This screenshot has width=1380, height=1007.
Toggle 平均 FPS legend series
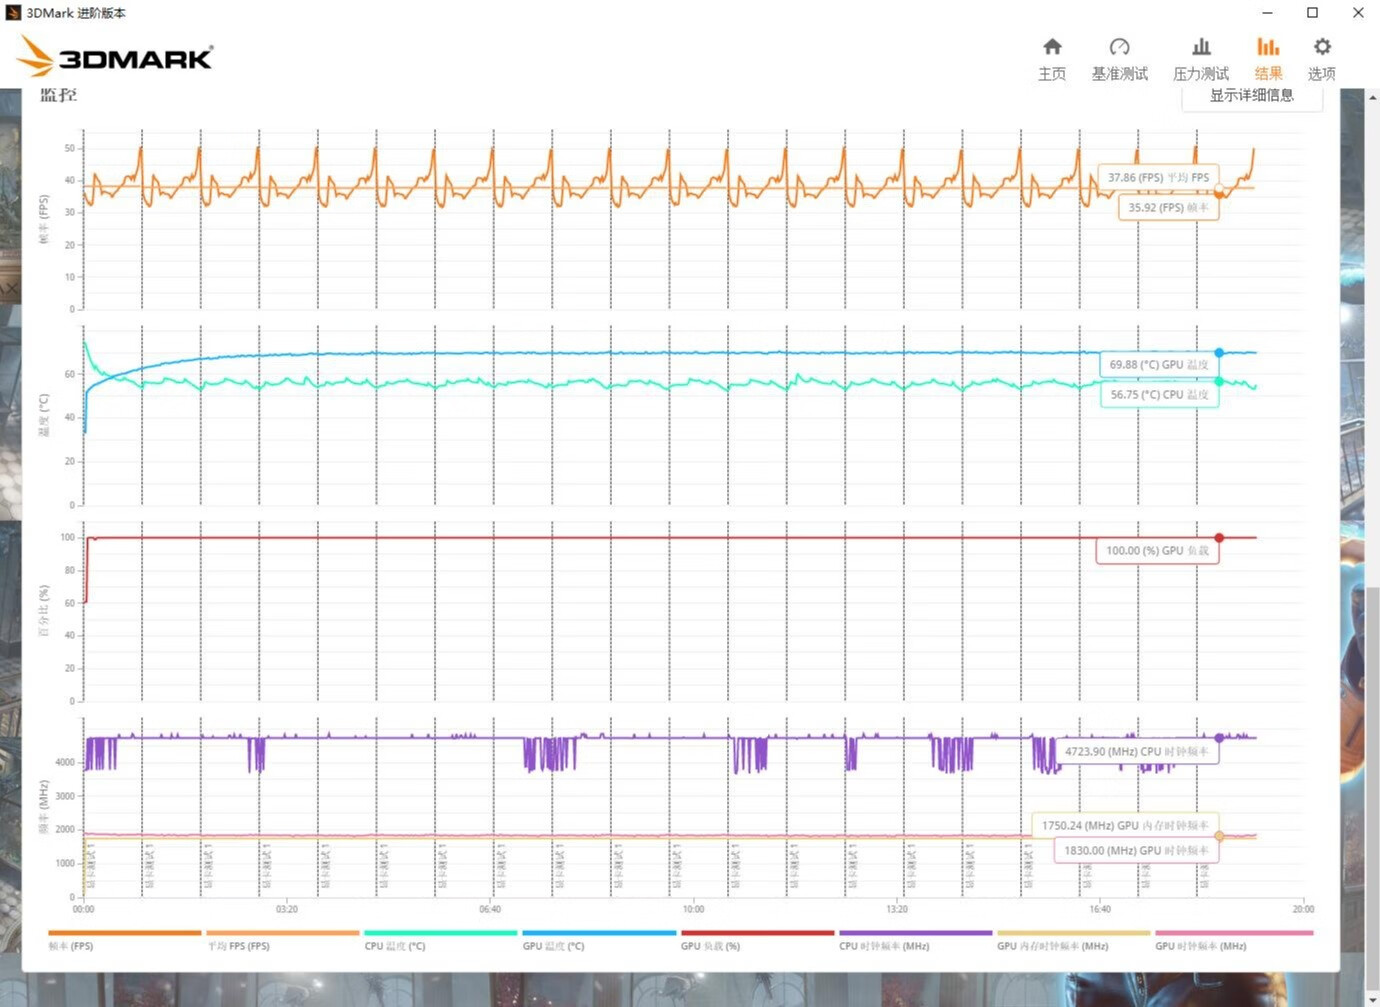pos(282,939)
